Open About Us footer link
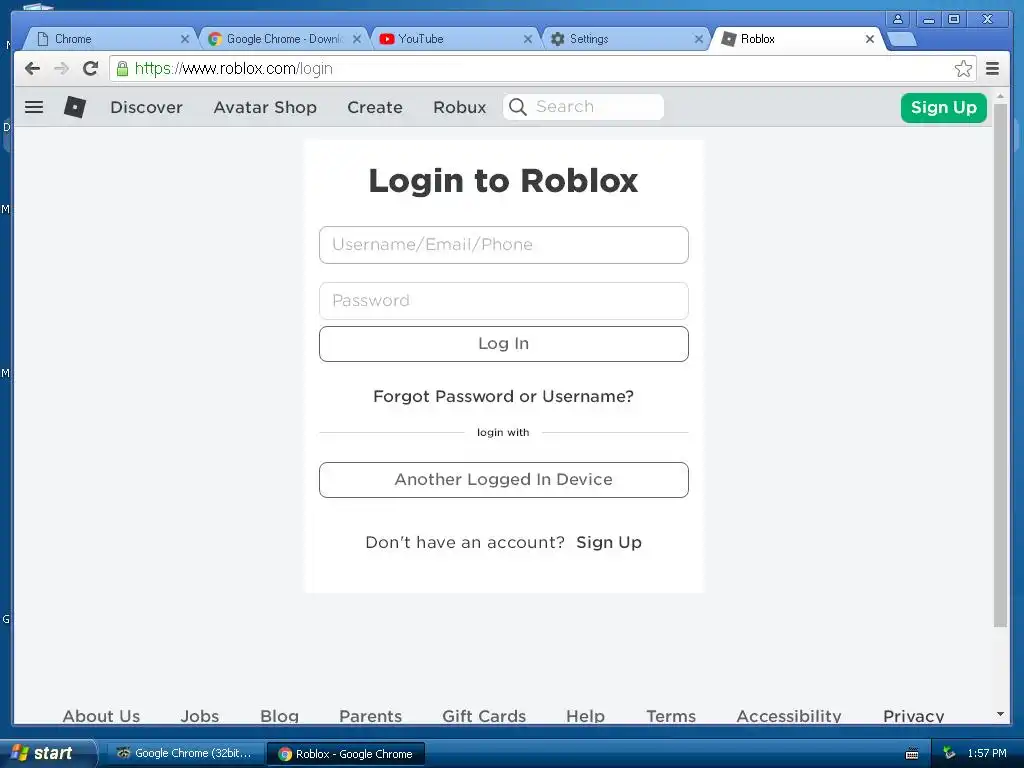Screen dimensions: 1024x768 101,716
